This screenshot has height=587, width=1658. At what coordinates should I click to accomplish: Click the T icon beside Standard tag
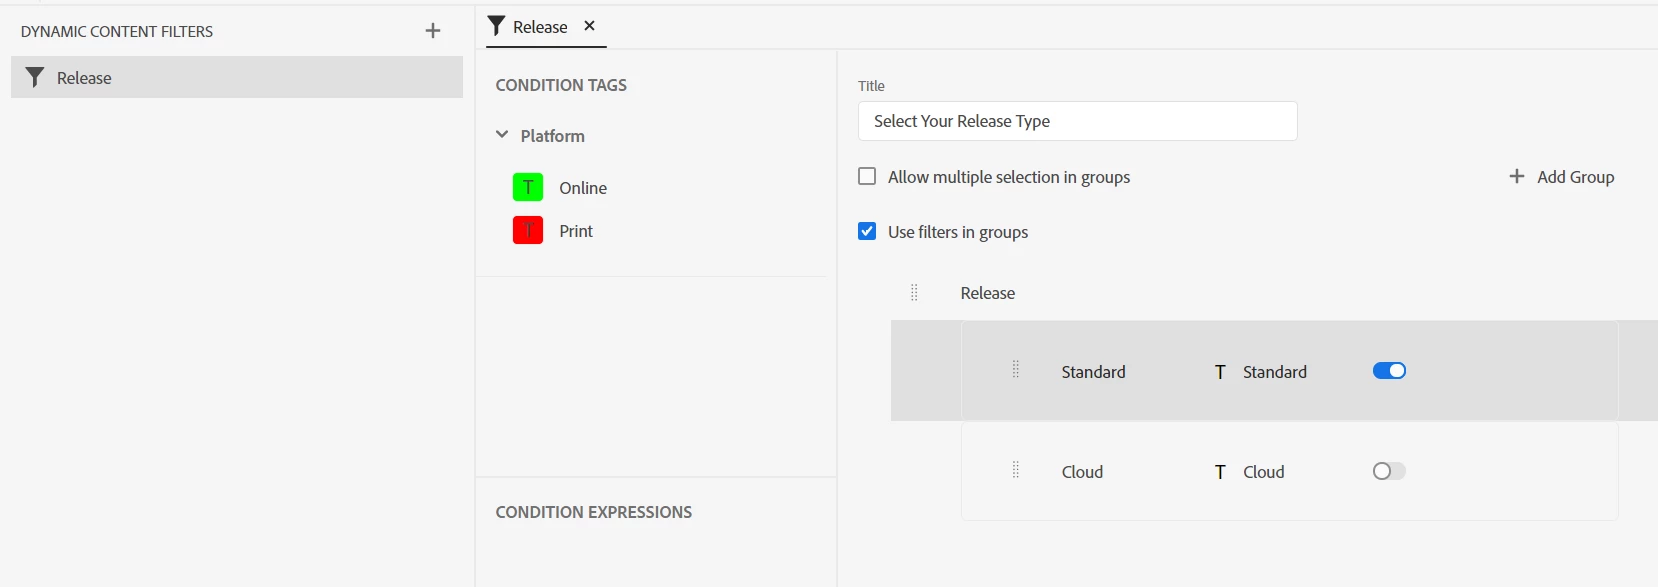(1220, 372)
